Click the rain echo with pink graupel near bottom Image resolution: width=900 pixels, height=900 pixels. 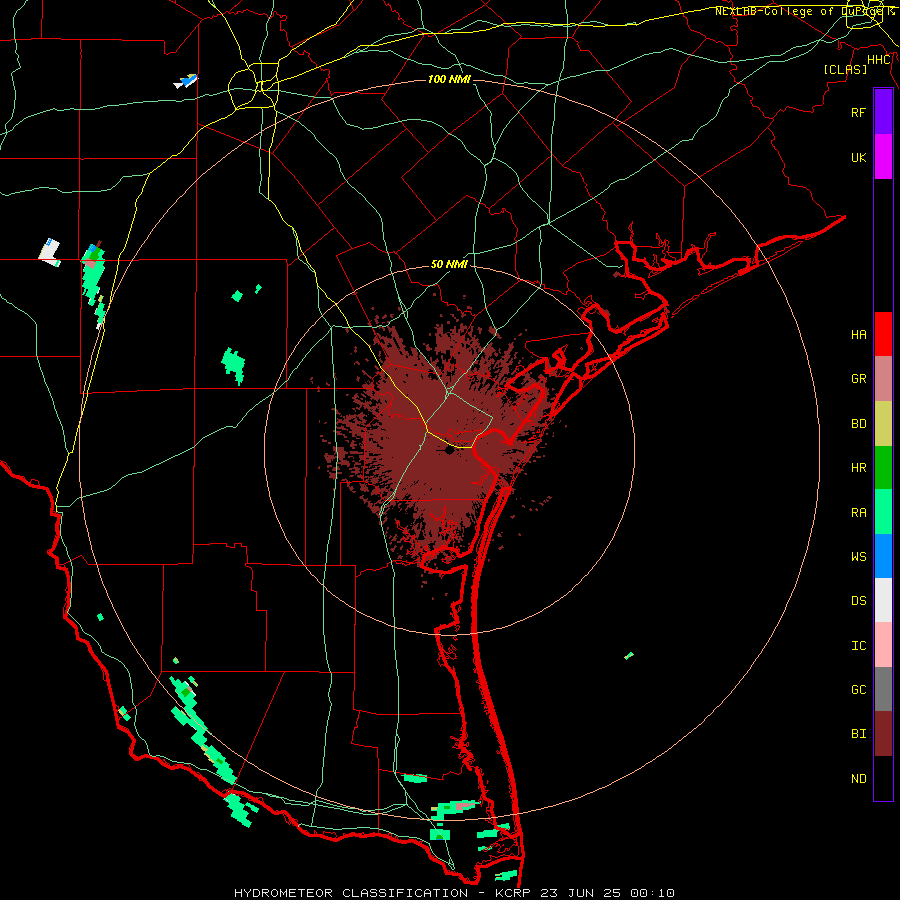(x=454, y=809)
